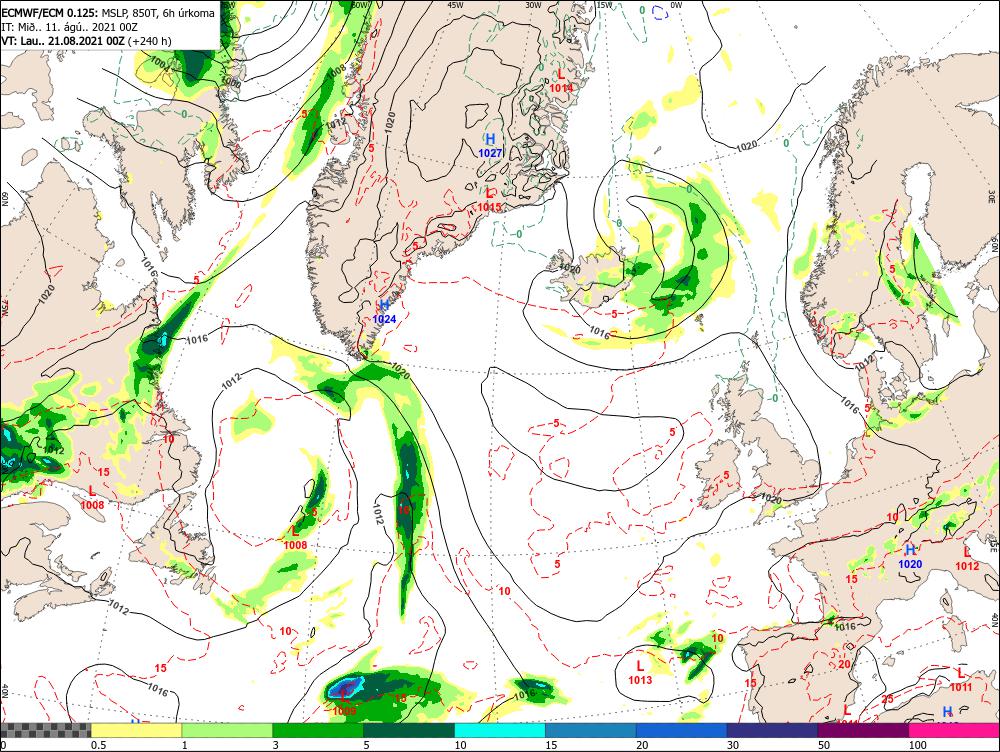This screenshot has height=752, width=1000.
Task: Click the dark green 5–10 mm legend swatch
Action: 409,730
